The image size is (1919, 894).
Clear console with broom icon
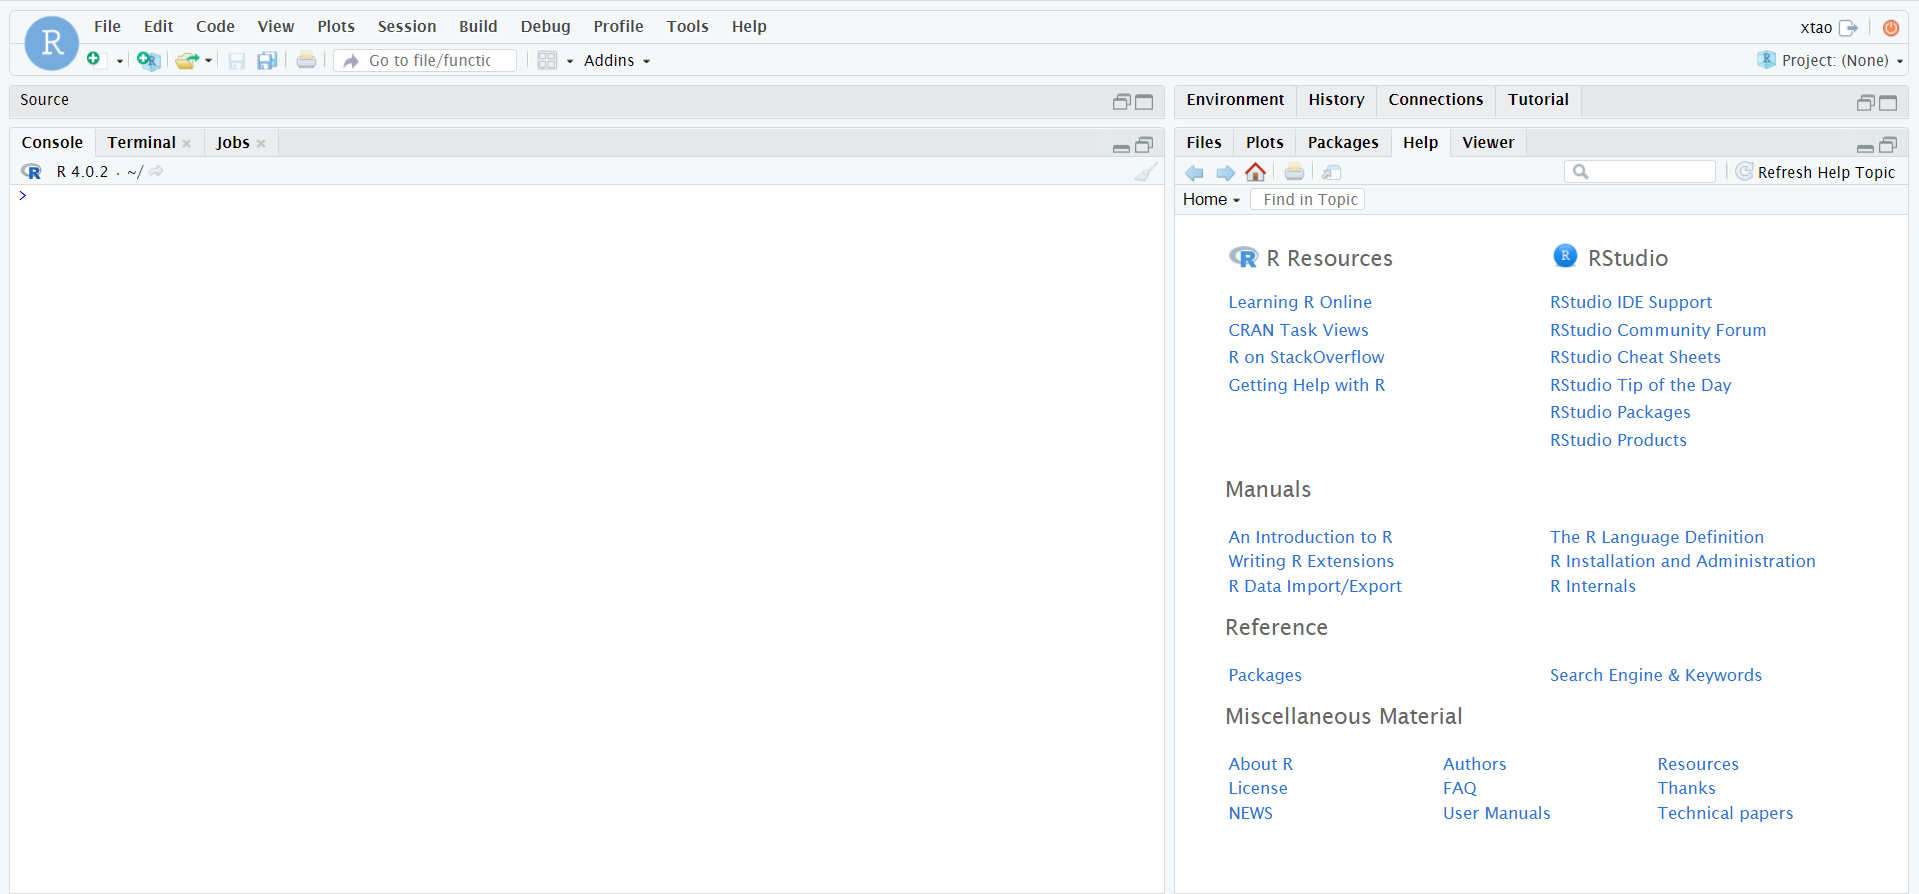1145,172
